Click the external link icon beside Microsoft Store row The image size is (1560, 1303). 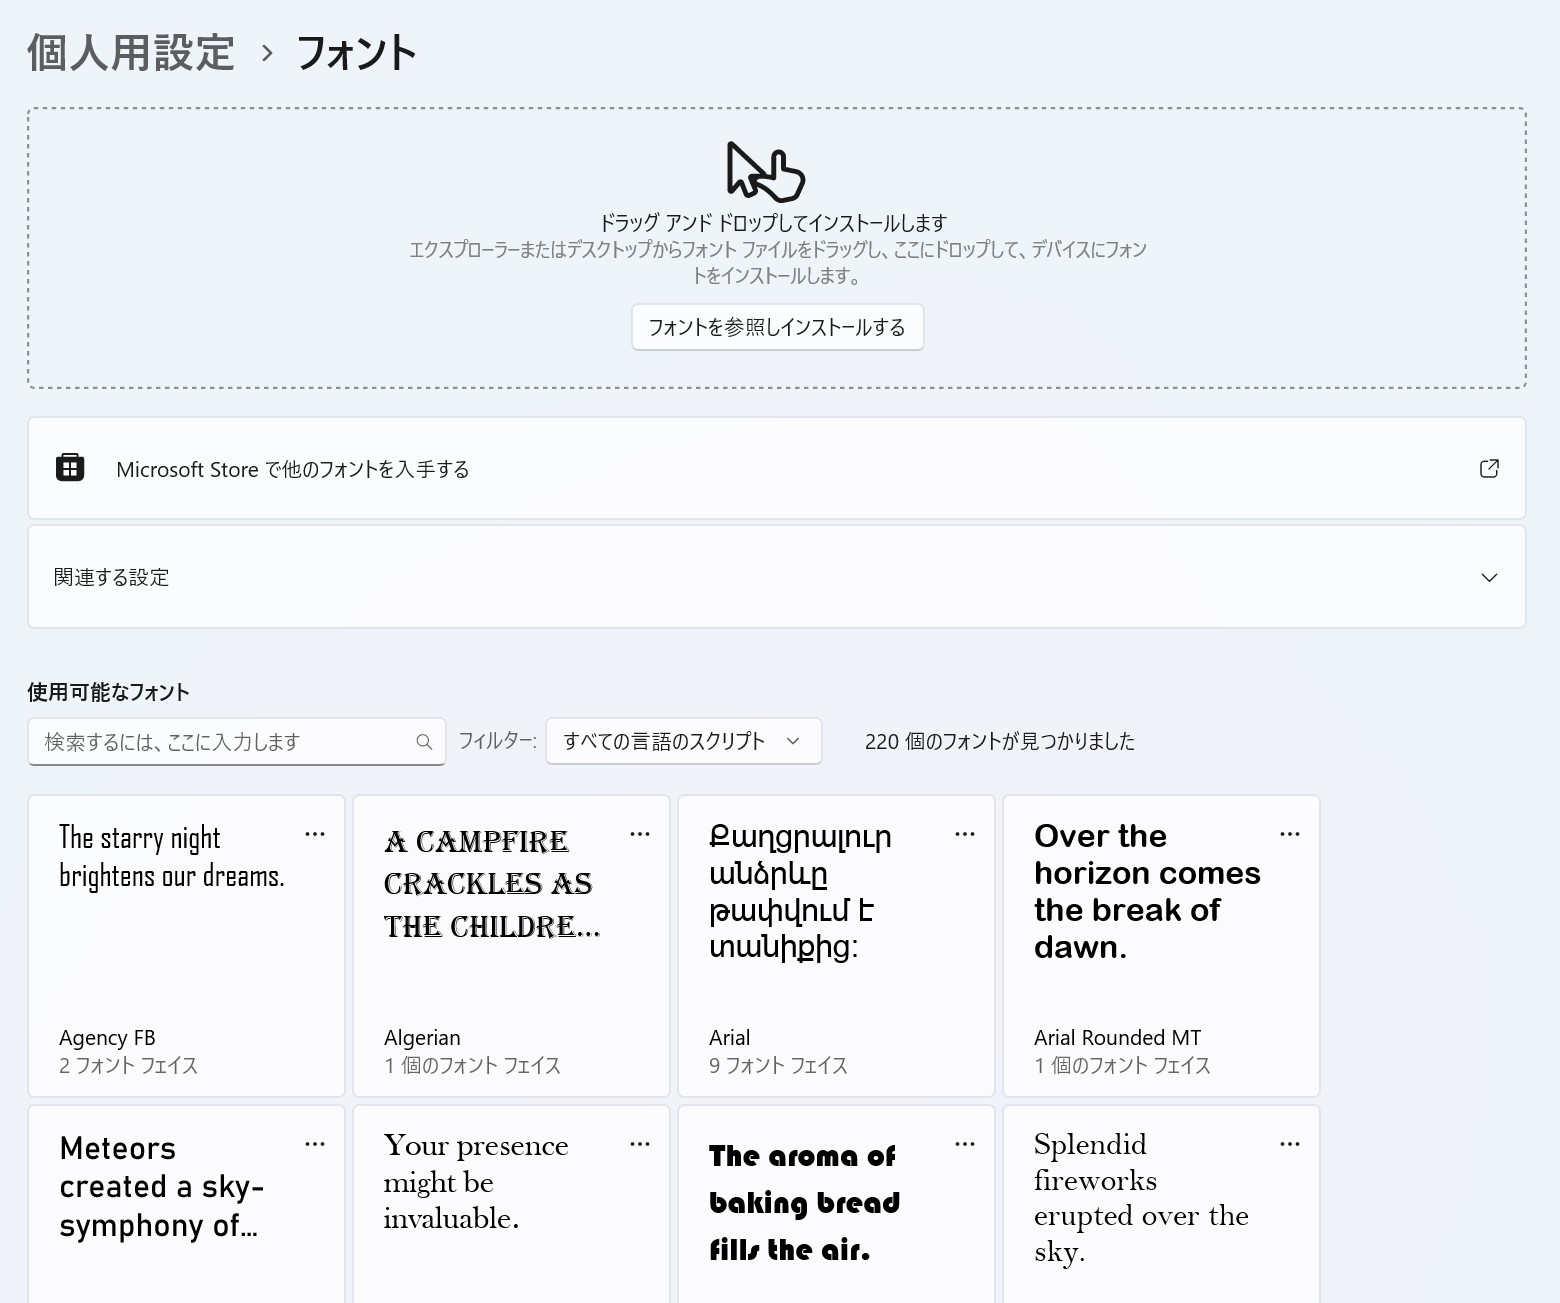[1489, 468]
